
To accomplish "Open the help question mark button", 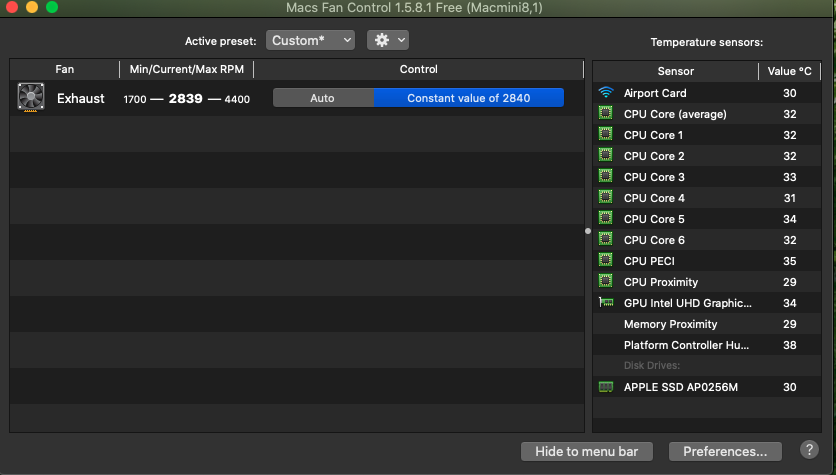I will click(x=809, y=450).
